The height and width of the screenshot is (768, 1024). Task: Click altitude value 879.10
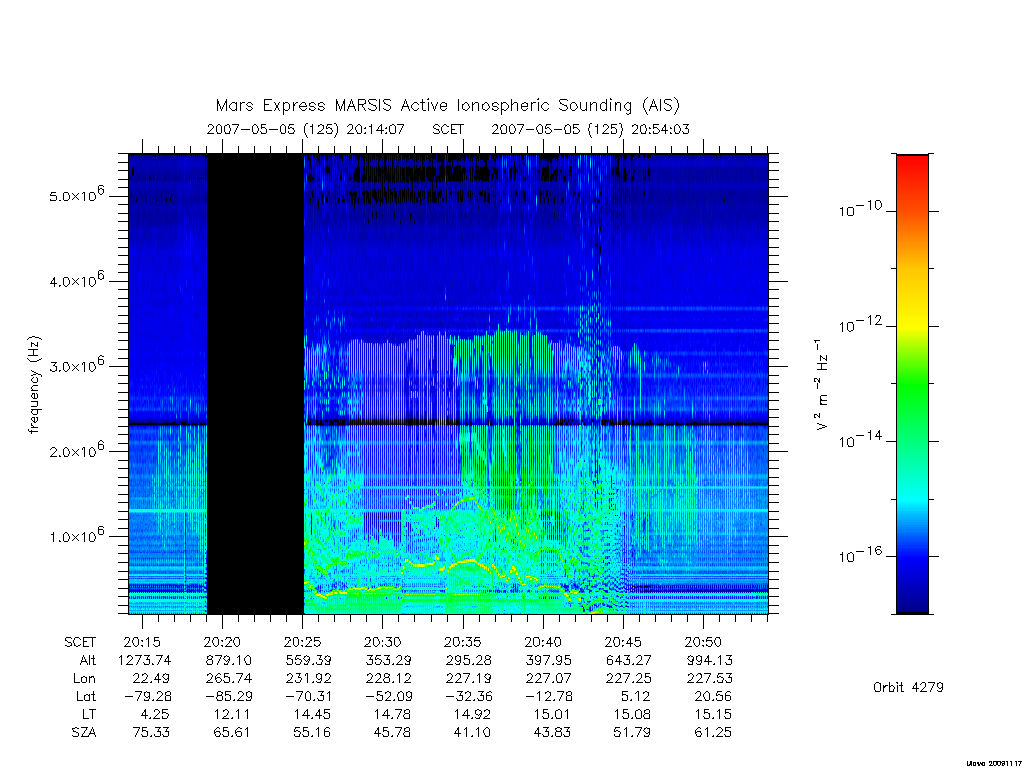click(x=228, y=660)
